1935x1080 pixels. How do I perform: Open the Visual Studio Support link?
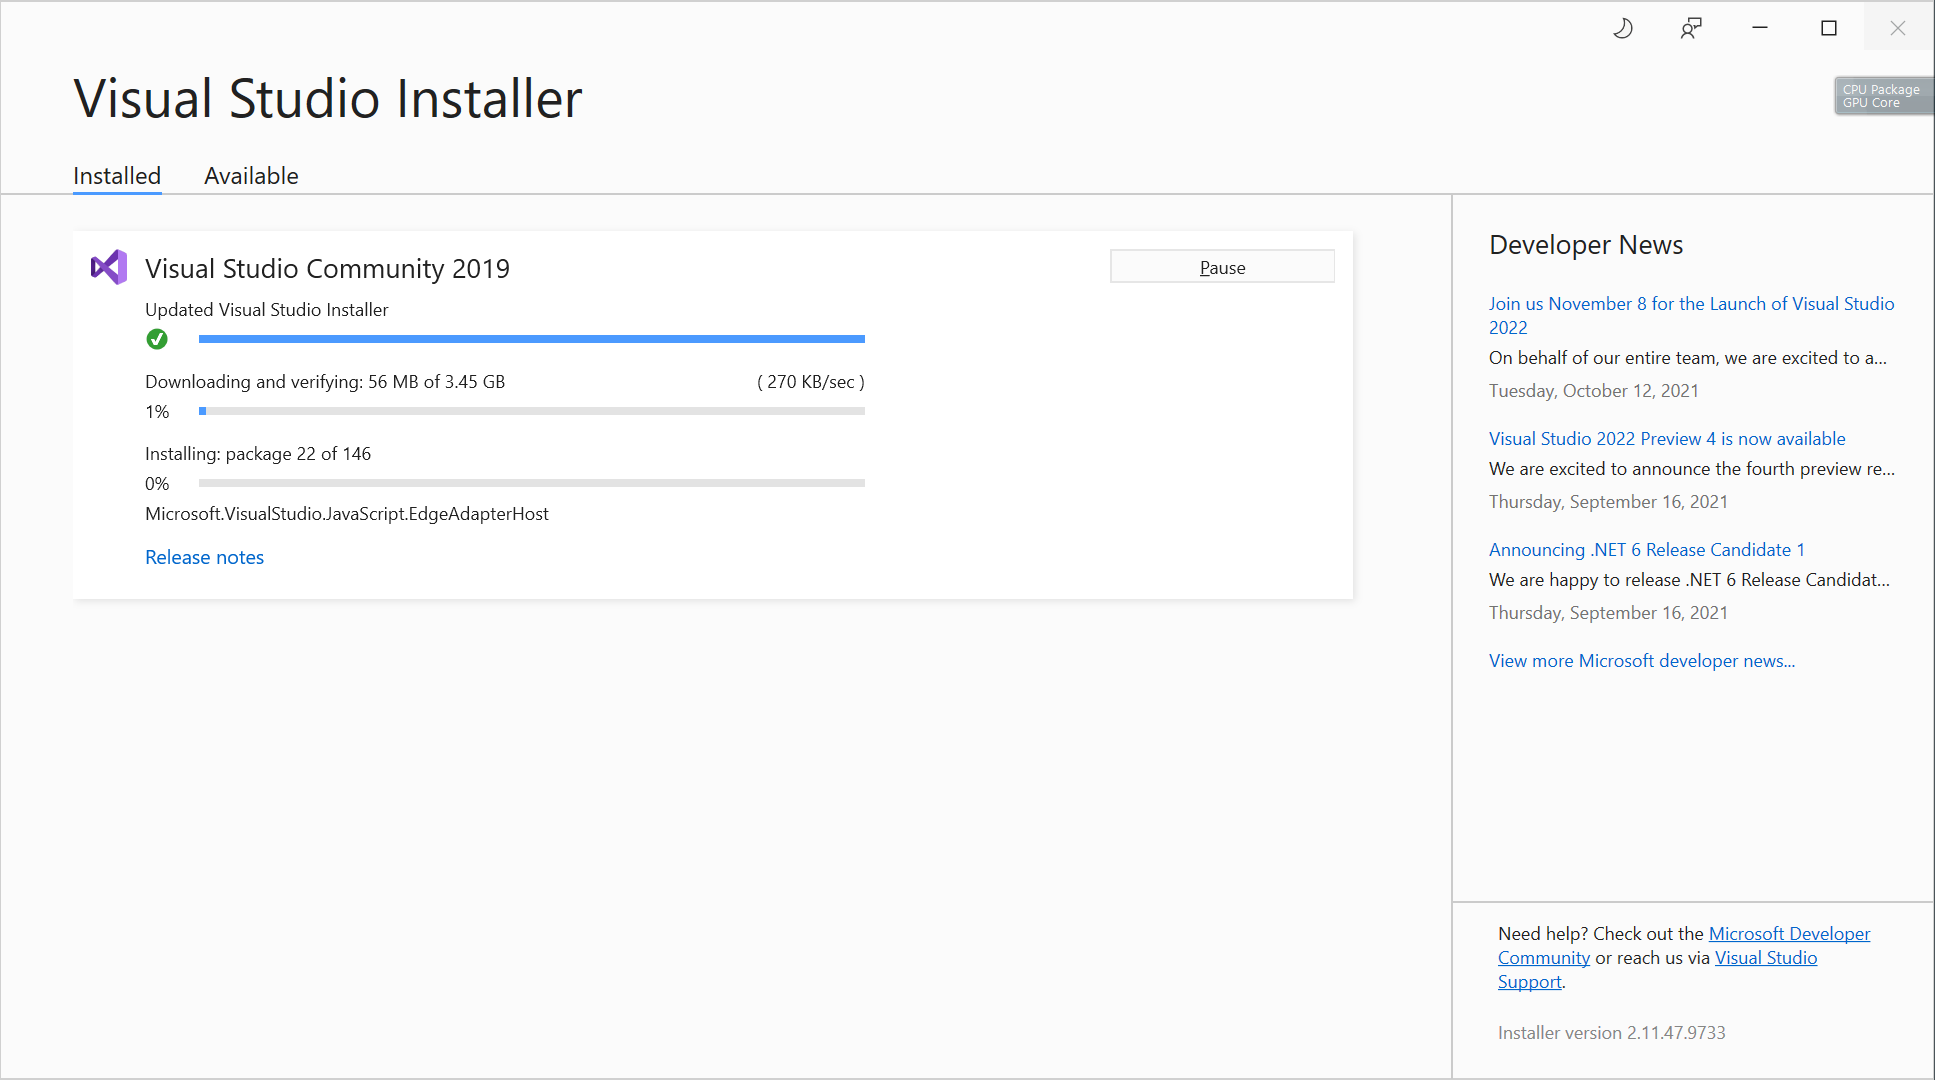[1765, 958]
